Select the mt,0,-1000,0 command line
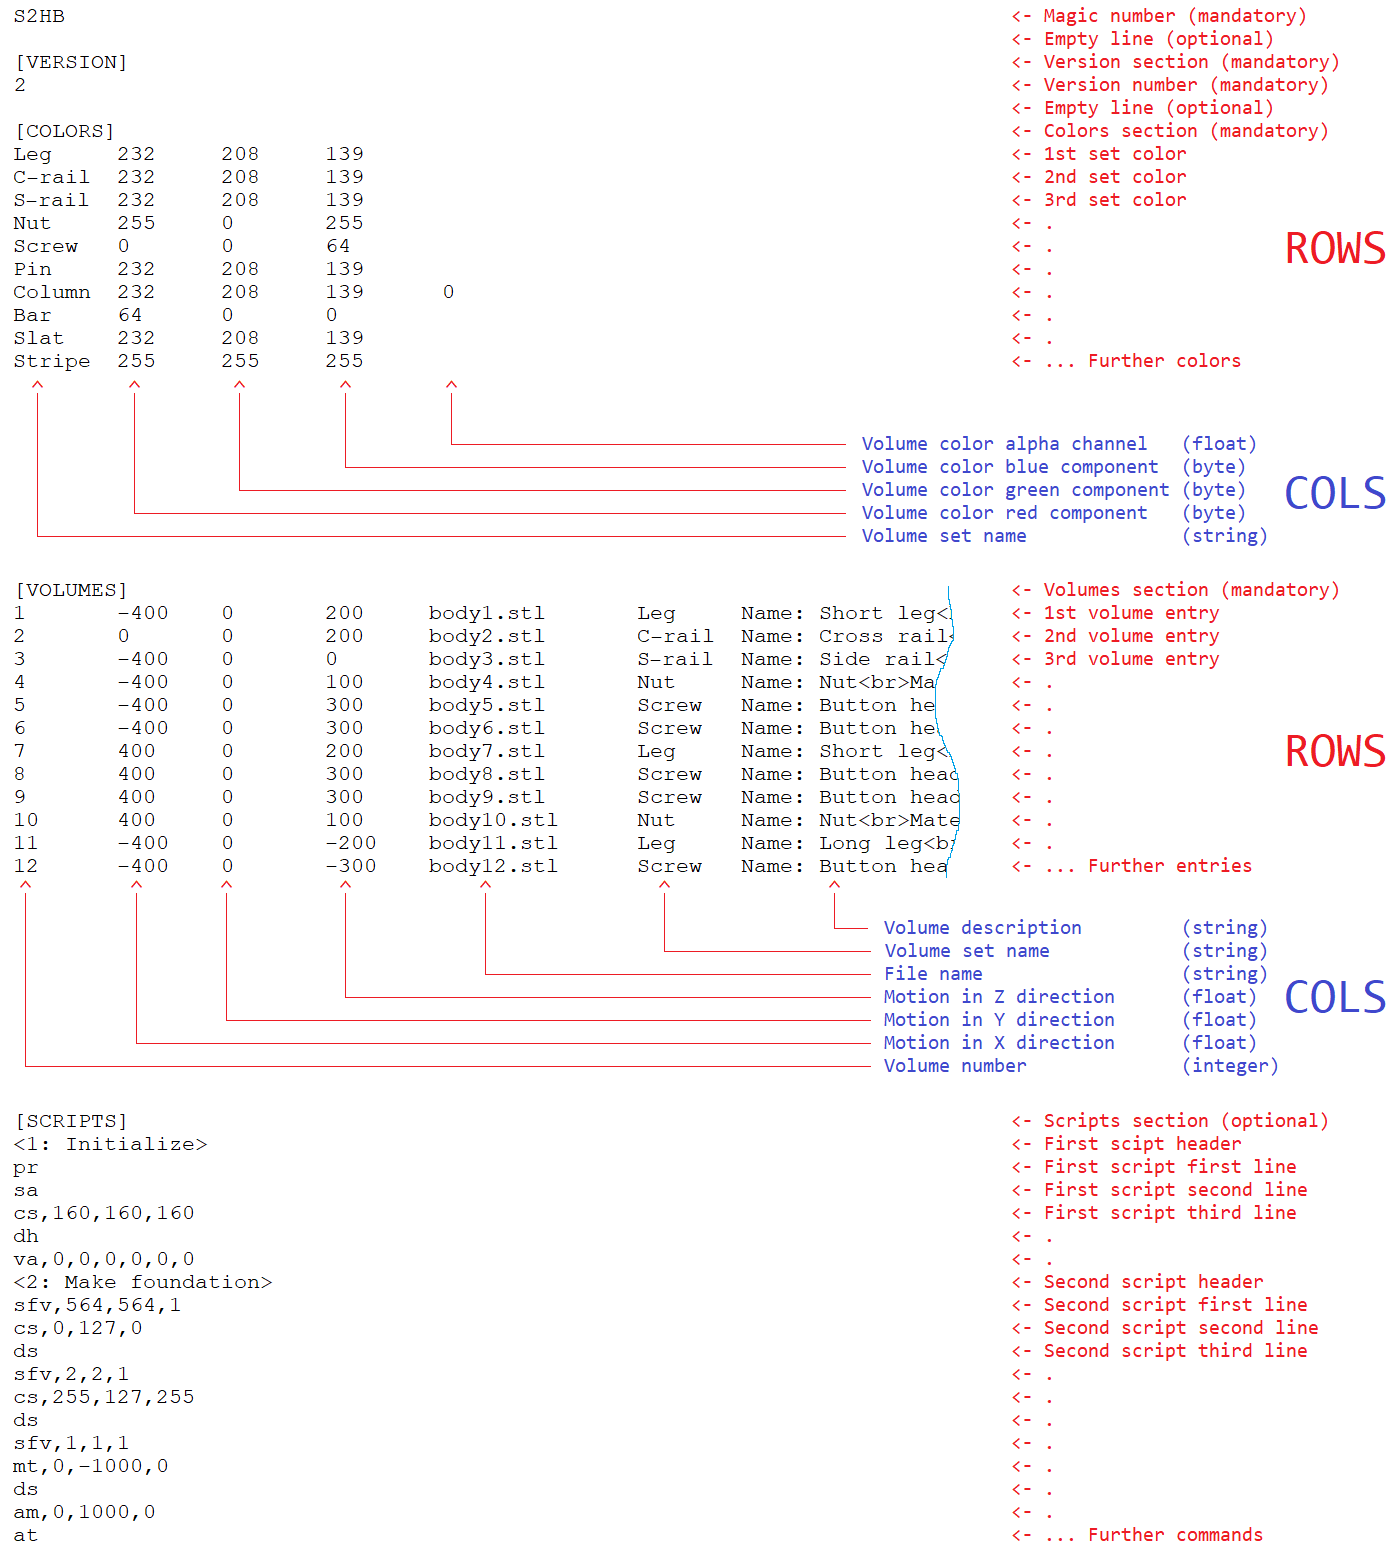The width and height of the screenshot is (1392, 1565). click(91, 1466)
